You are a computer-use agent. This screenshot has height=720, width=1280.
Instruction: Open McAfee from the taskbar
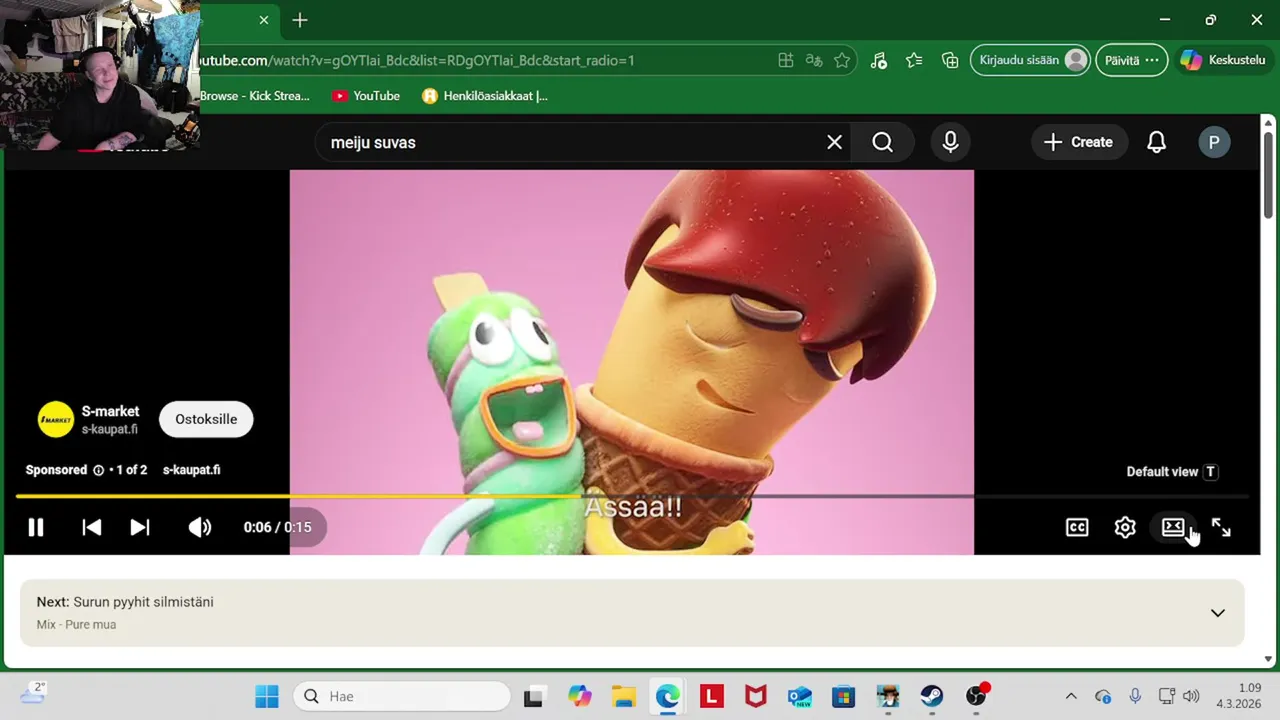click(x=756, y=696)
